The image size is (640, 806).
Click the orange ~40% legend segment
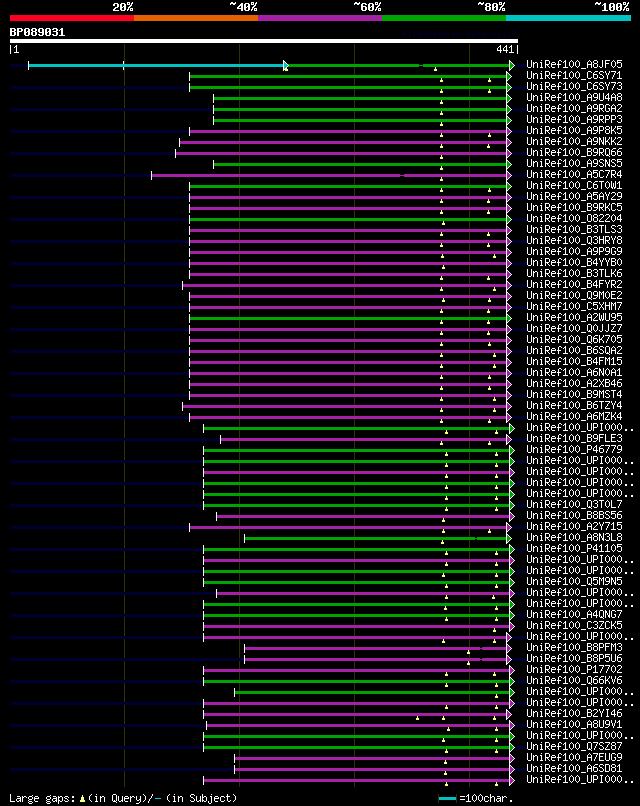click(196, 18)
